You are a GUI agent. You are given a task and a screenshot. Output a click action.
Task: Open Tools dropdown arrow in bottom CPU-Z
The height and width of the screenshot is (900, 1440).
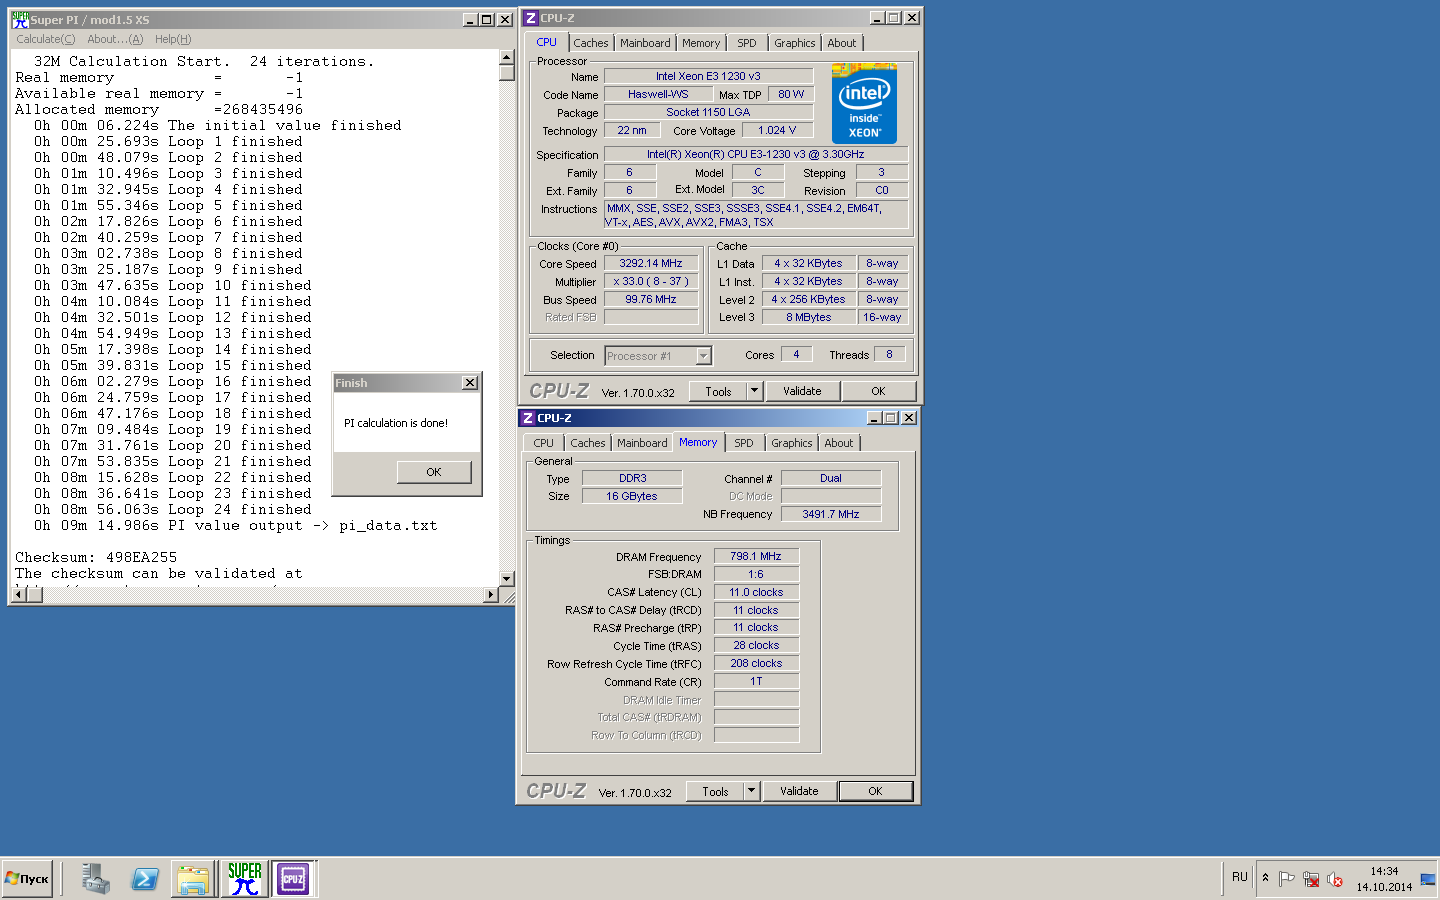(x=752, y=791)
